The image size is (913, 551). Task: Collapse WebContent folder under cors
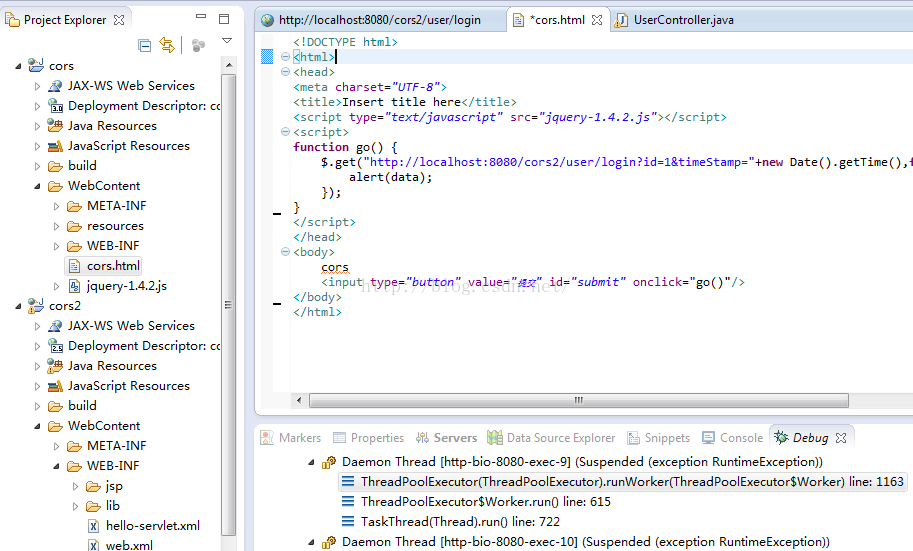click(x=37, y=186)
